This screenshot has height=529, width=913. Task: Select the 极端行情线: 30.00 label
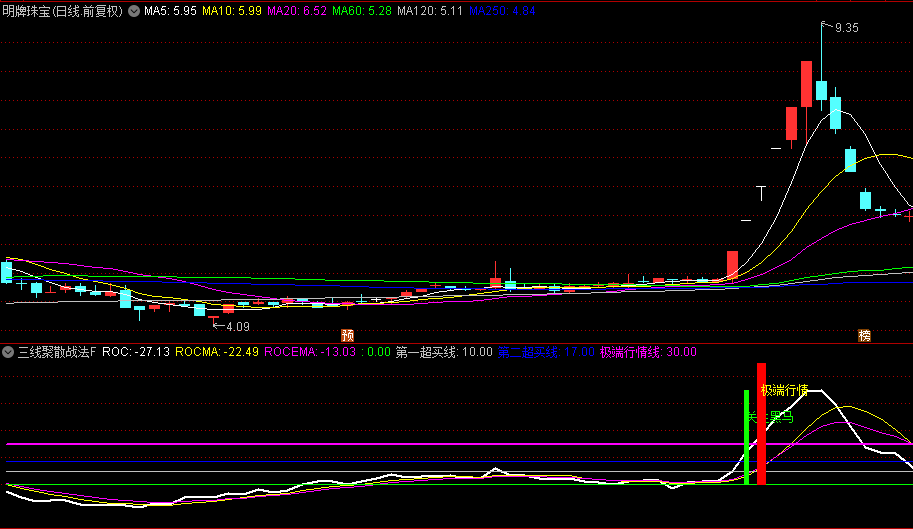point(648,352)
